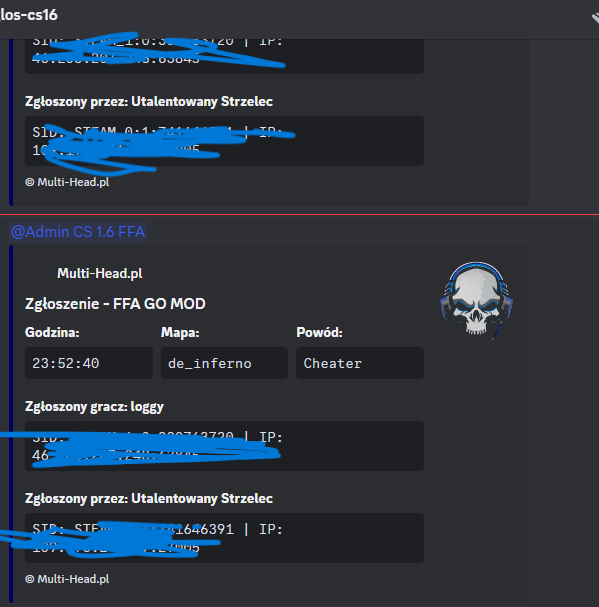Select the reported player loggy SID code block
Image resolution: width=599 pixels, height=607 pixels.
(224, 446)
